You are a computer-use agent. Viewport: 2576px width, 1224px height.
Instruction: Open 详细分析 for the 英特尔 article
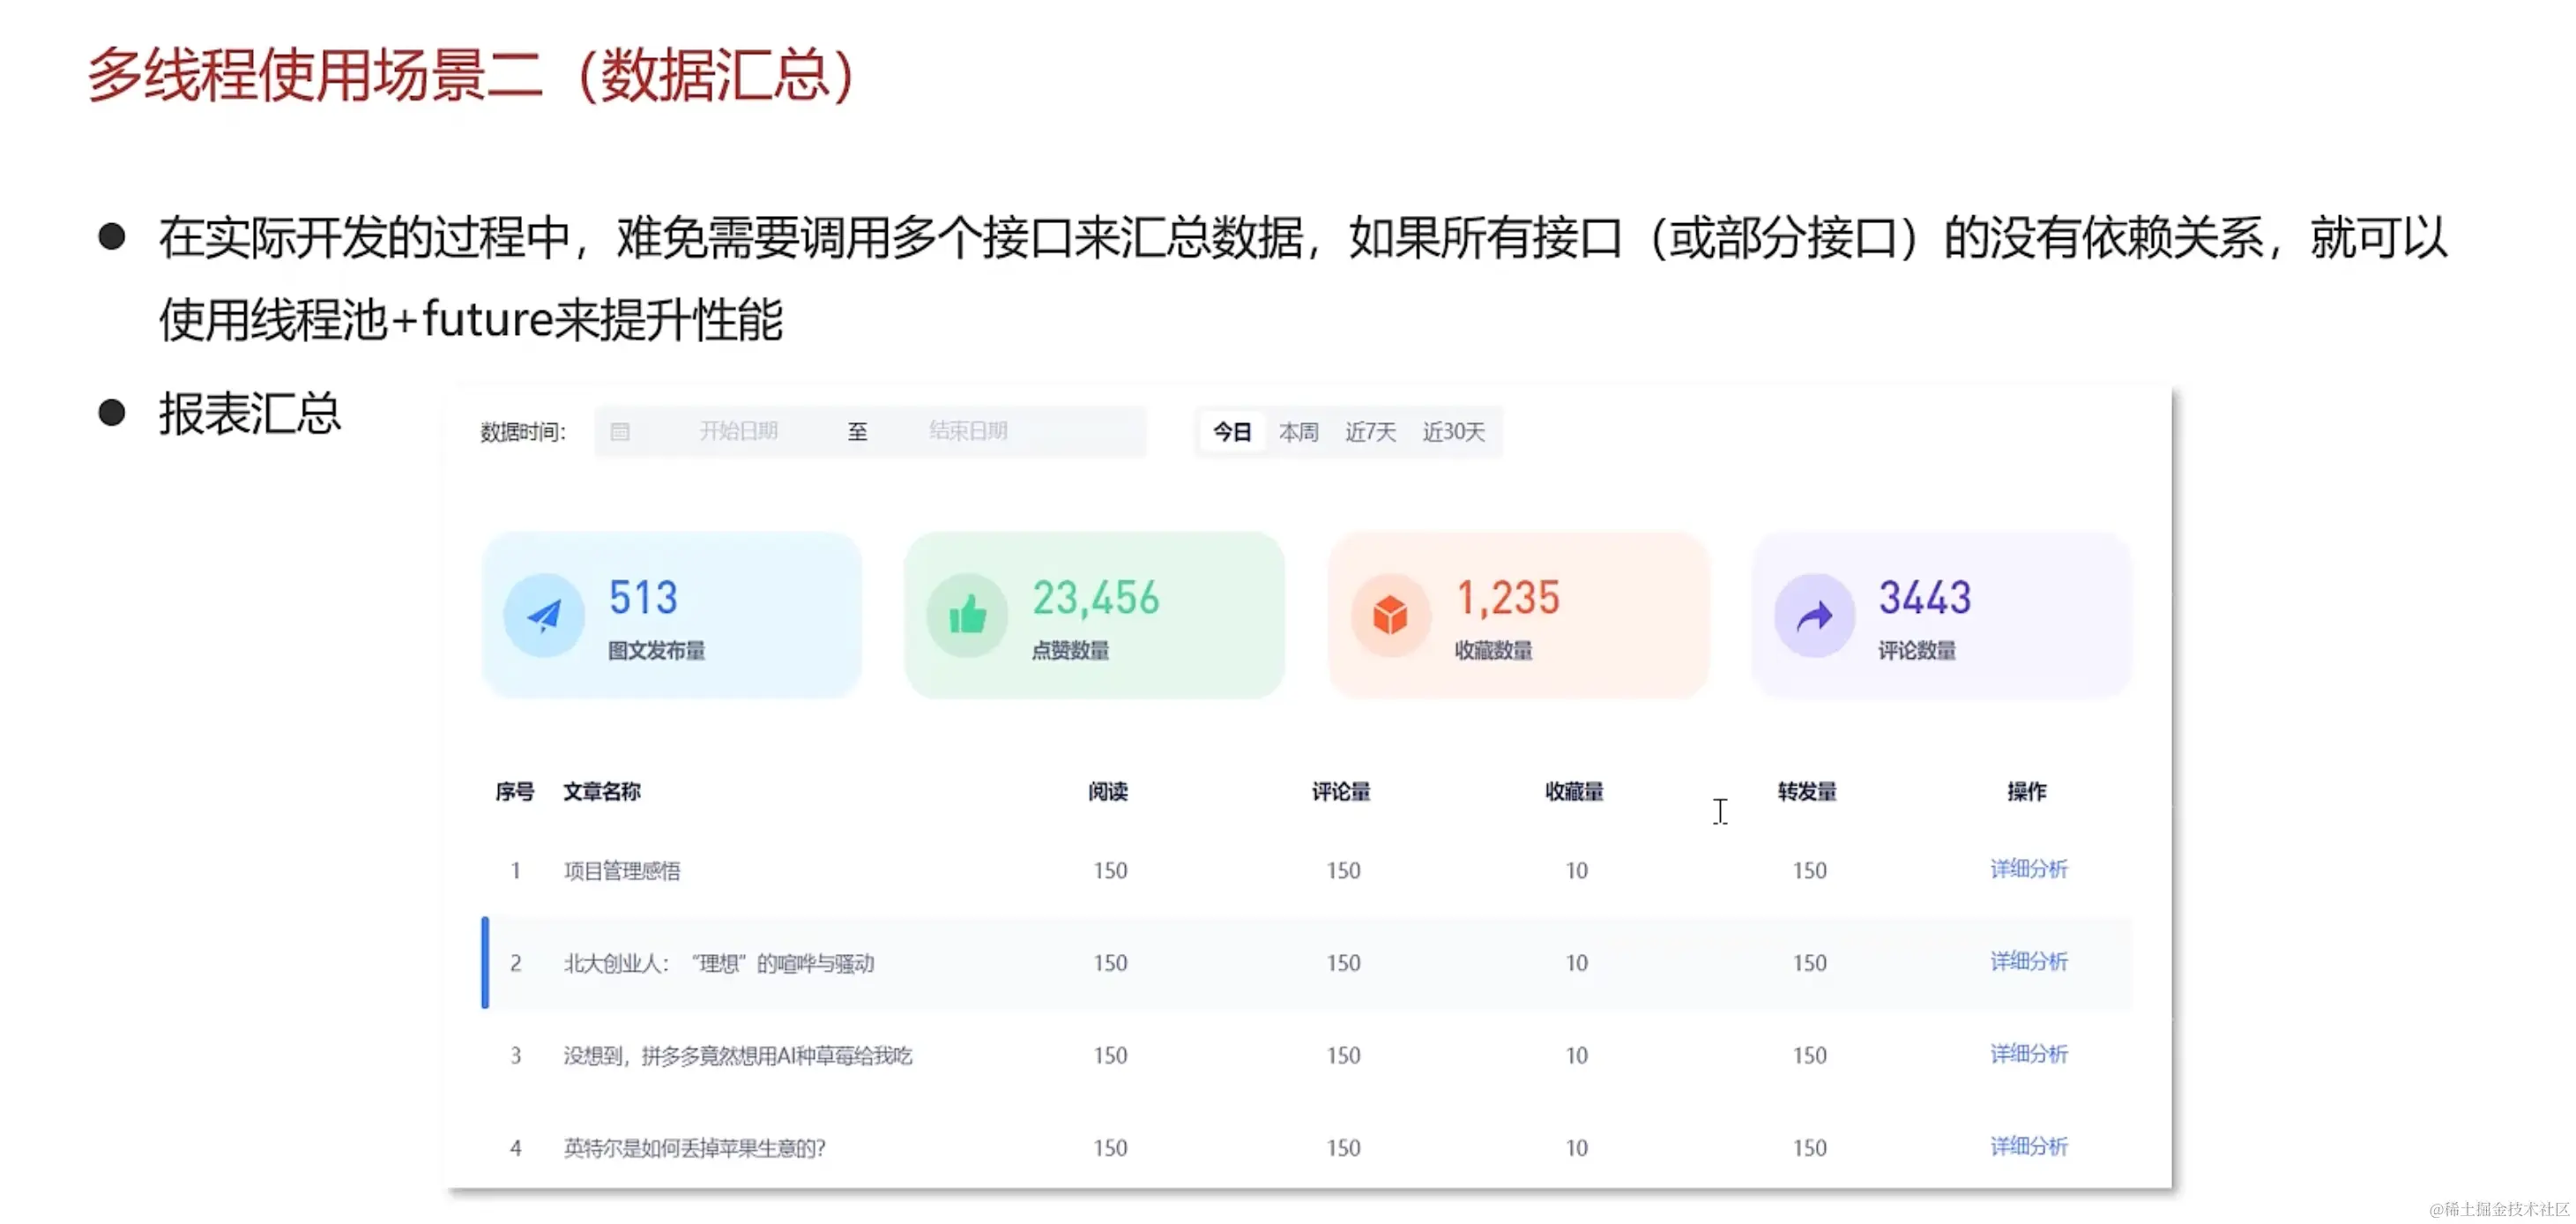pos(2028,1146)
